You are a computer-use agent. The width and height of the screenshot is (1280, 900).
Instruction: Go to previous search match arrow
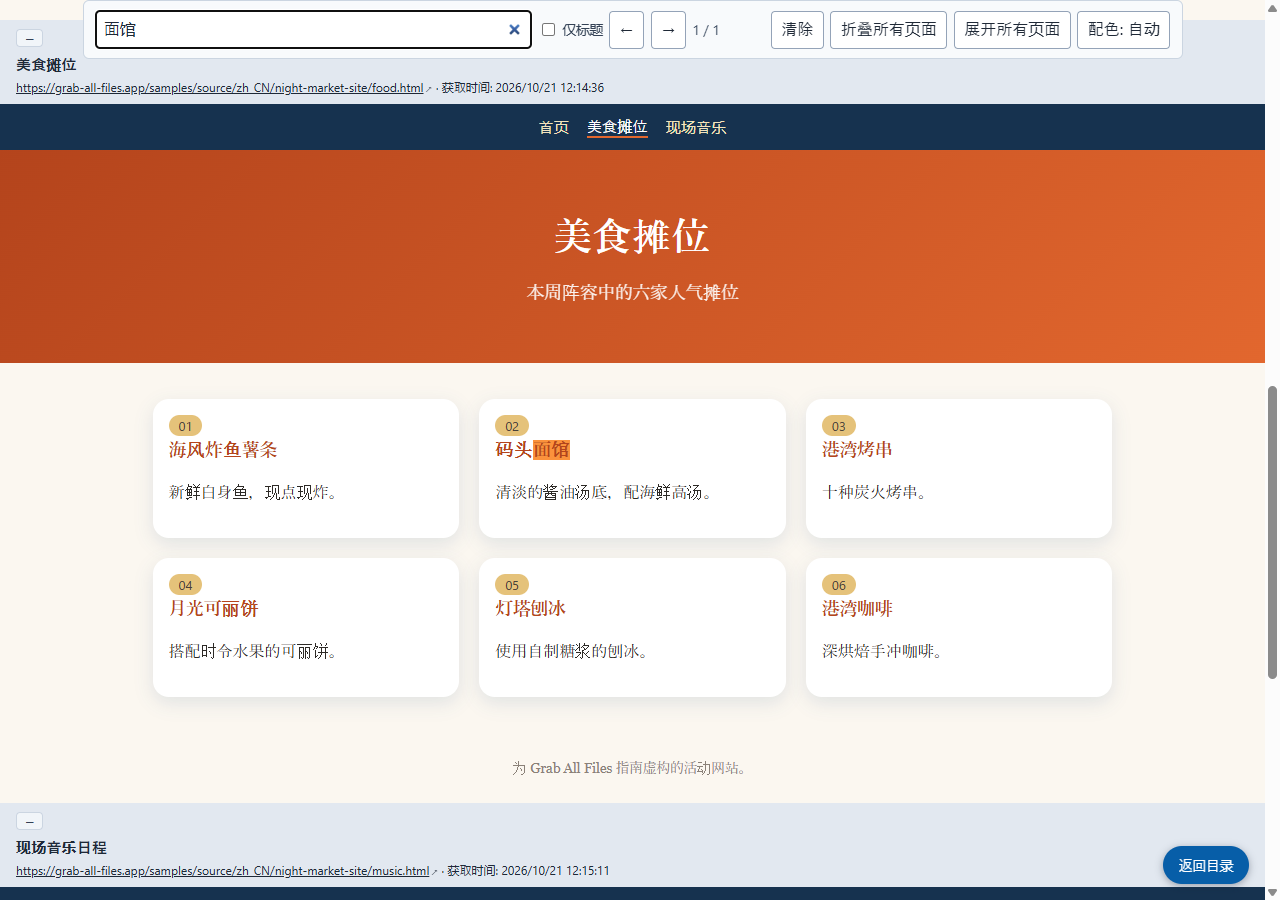(x=626, y=30)
